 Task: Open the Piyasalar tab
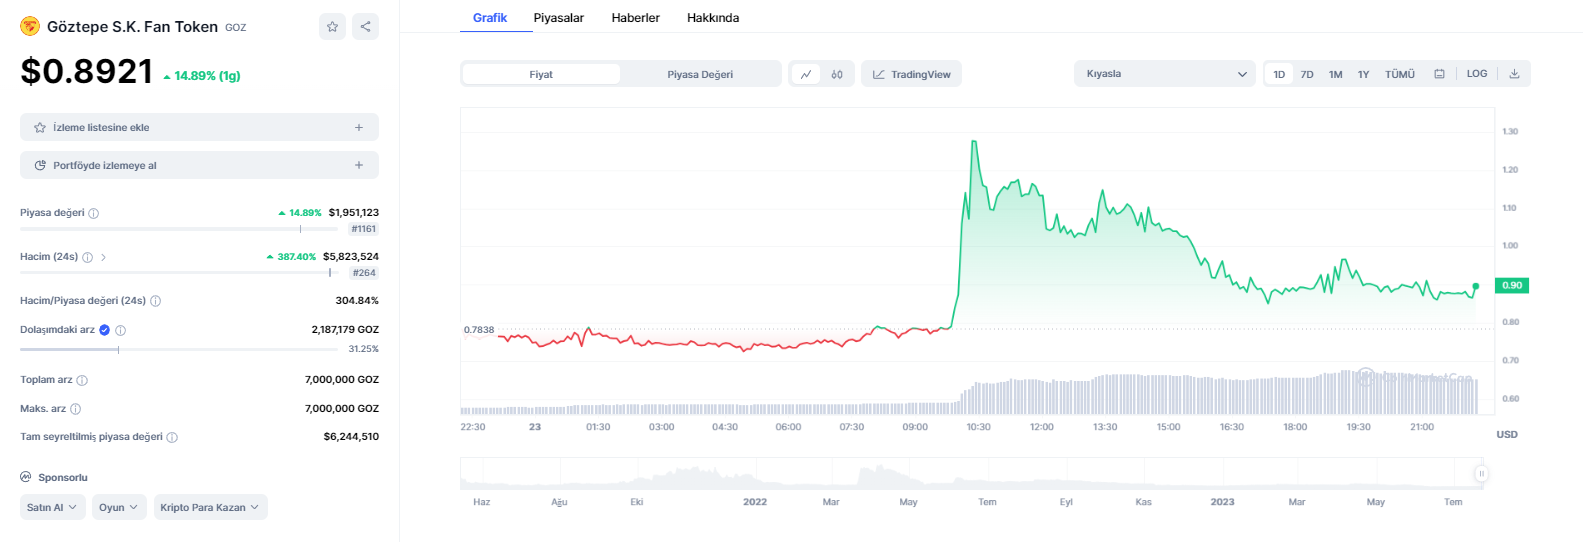click(x=558, y=18)
